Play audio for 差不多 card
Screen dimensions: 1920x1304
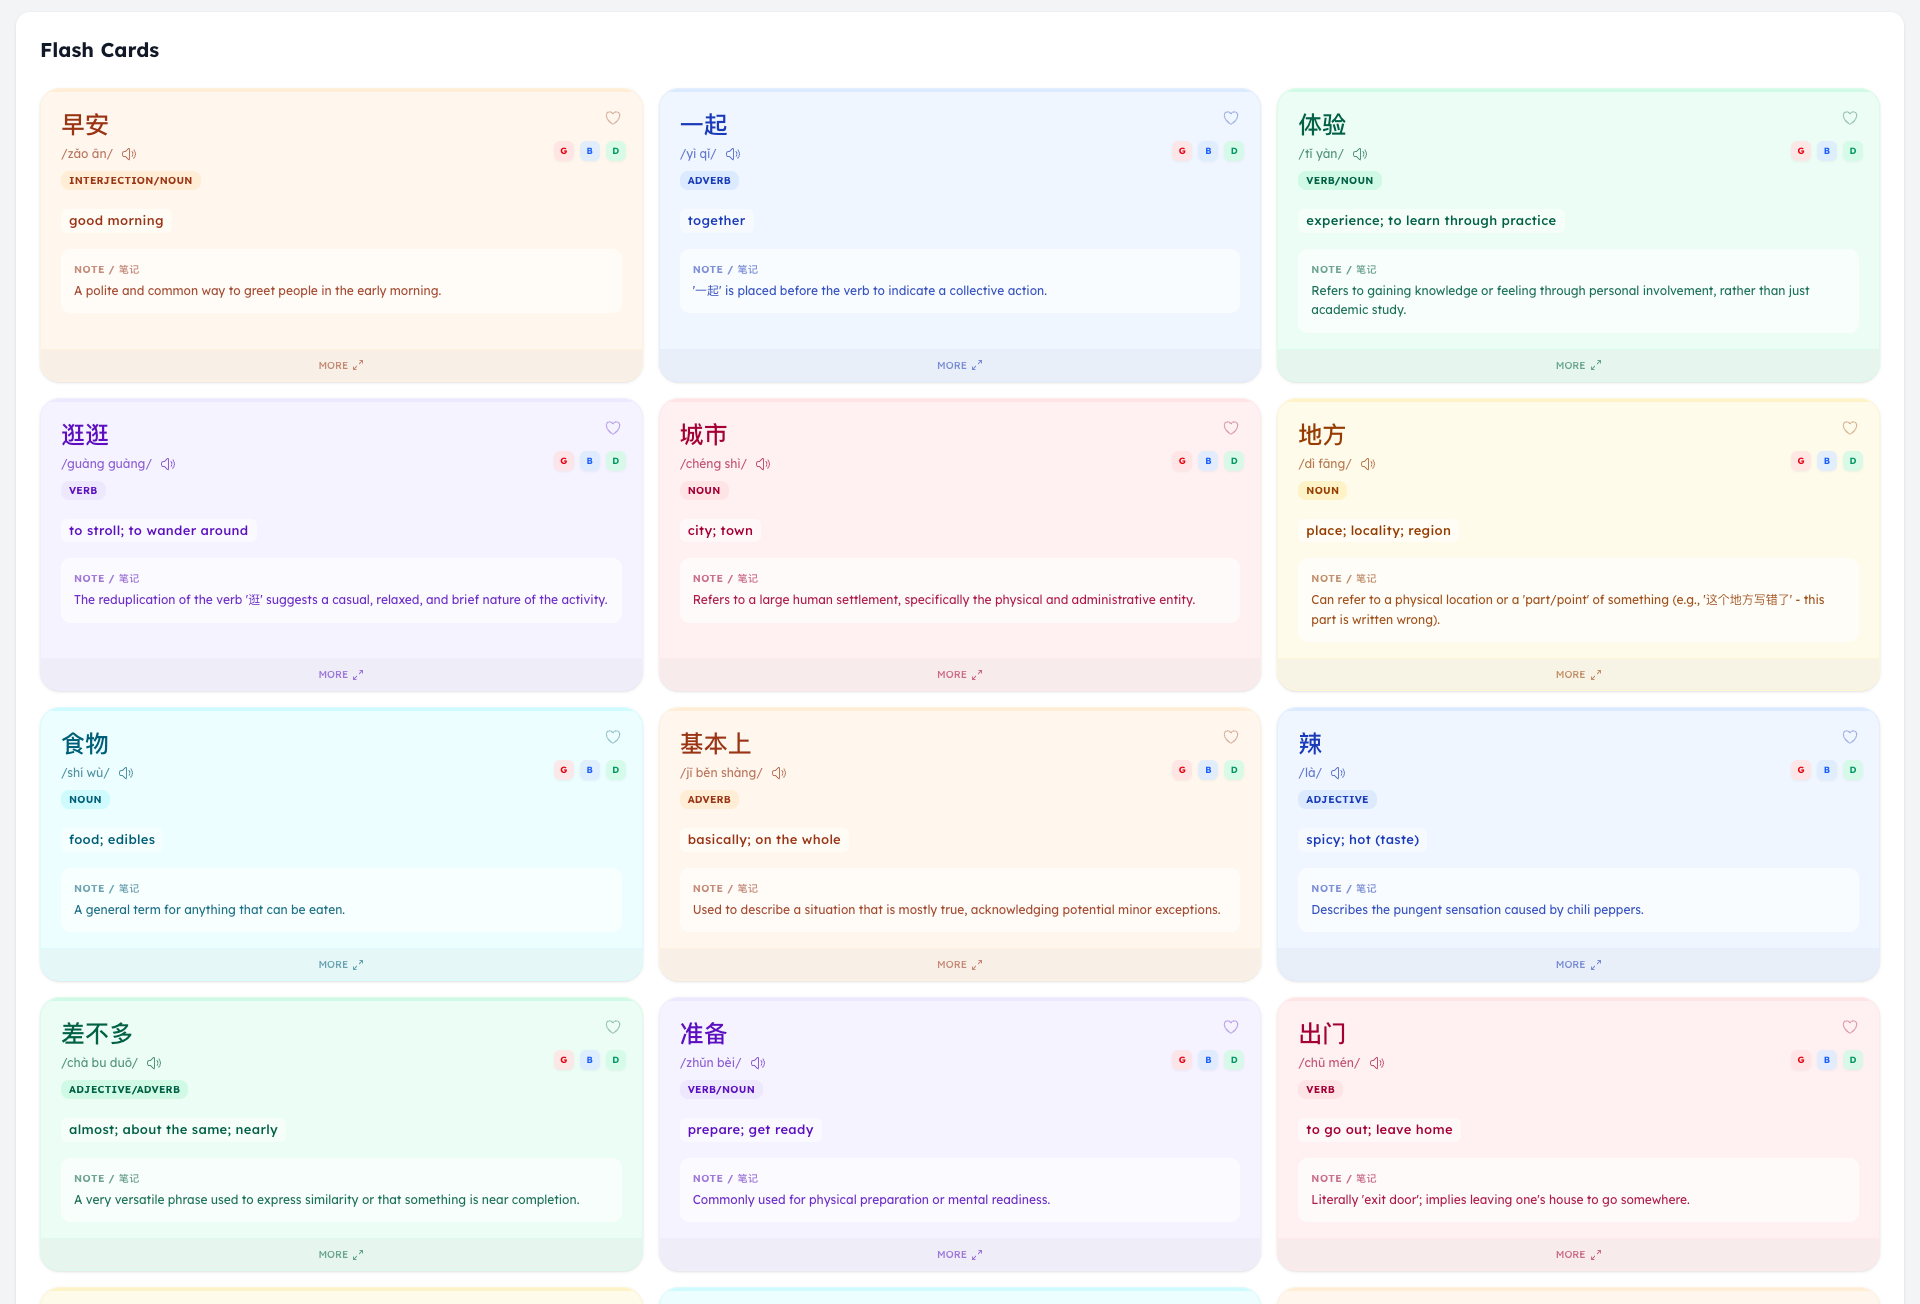(154, 1063)
